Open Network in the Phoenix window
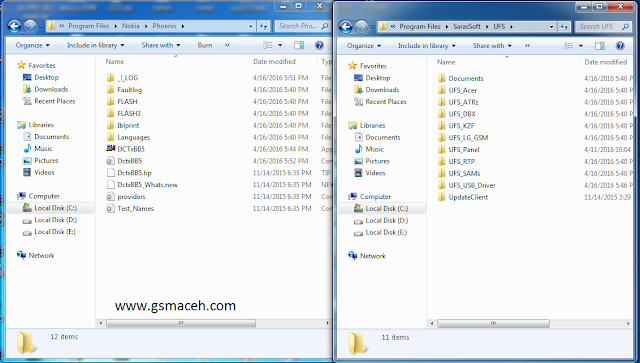The height and width of the screenshot is (363, 640). [x=41, y=255]
